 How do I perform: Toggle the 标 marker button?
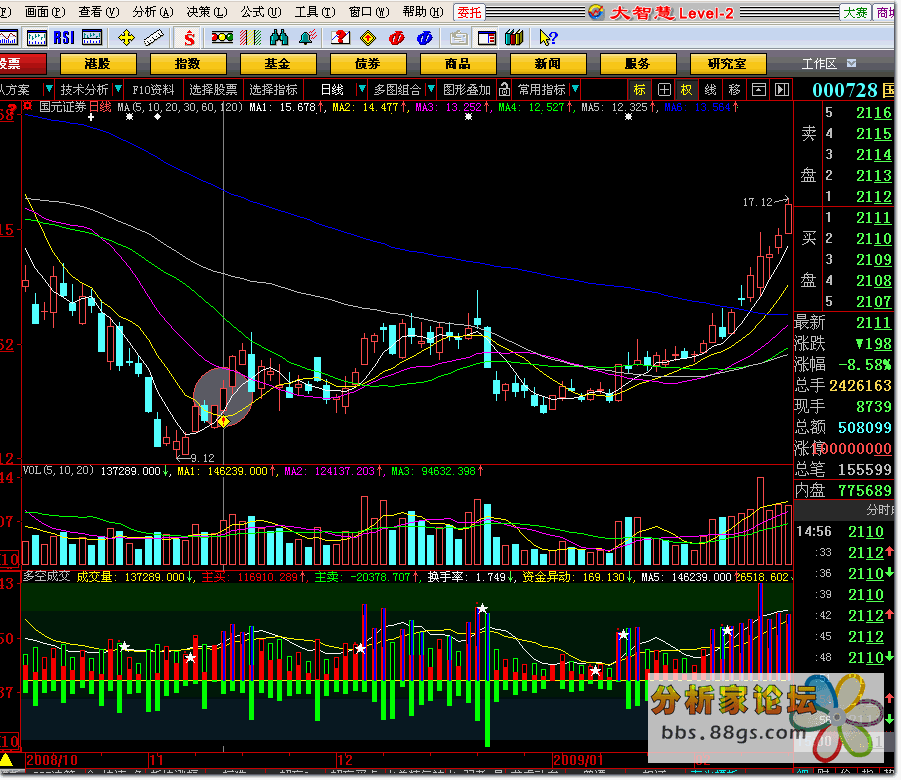coord(640,90)
